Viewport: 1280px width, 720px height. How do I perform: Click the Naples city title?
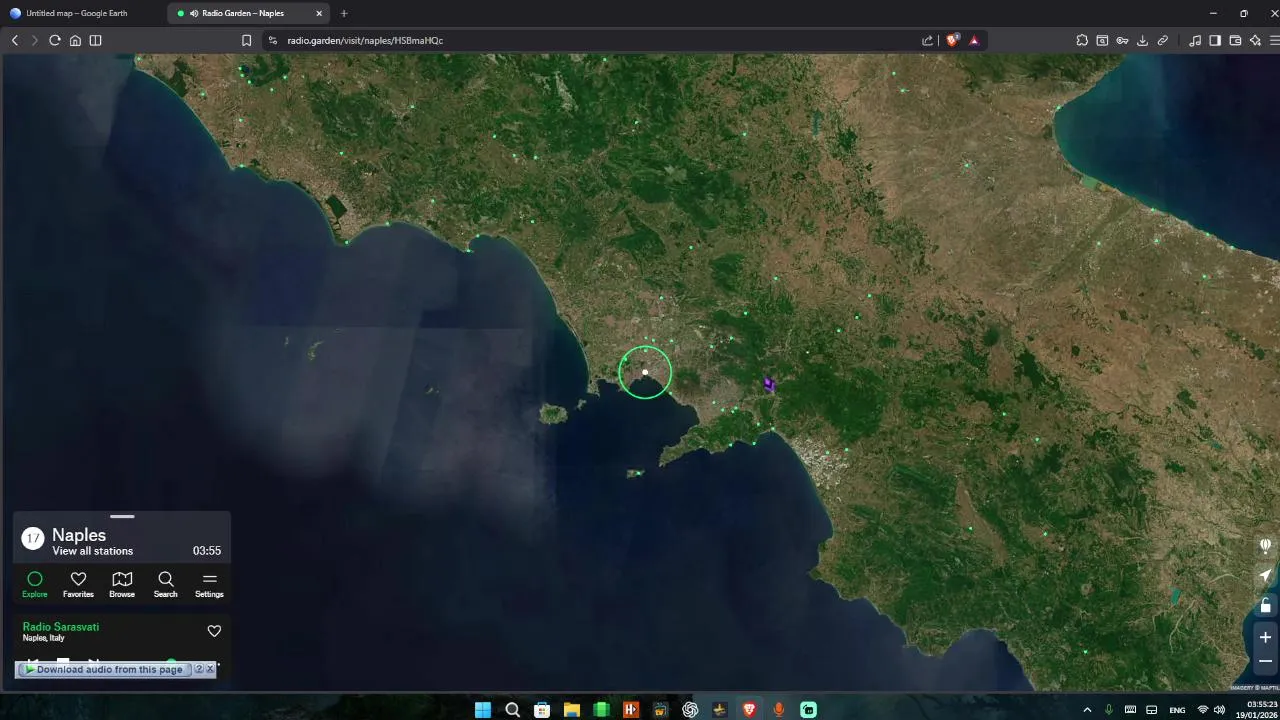79,535
